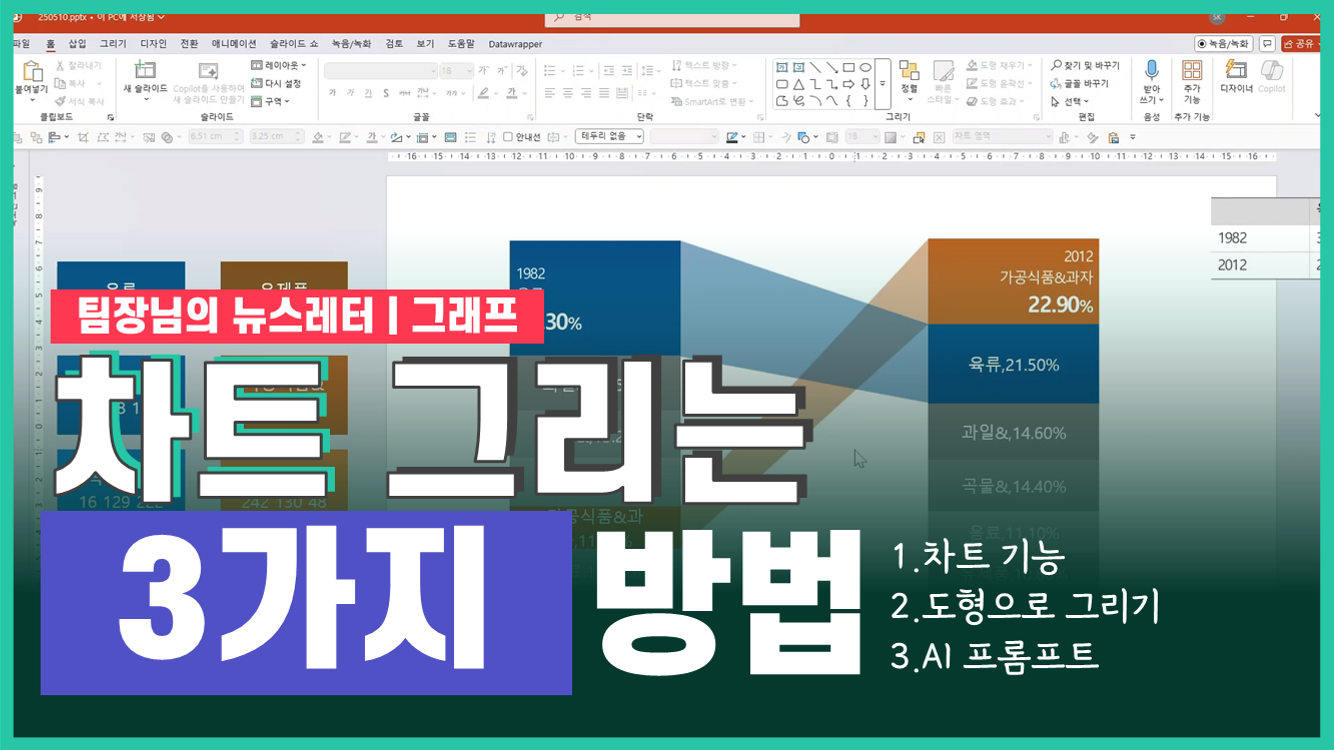
Task: Click the 붙여넣기 (Paste) icon
Action: pos(32,72)
